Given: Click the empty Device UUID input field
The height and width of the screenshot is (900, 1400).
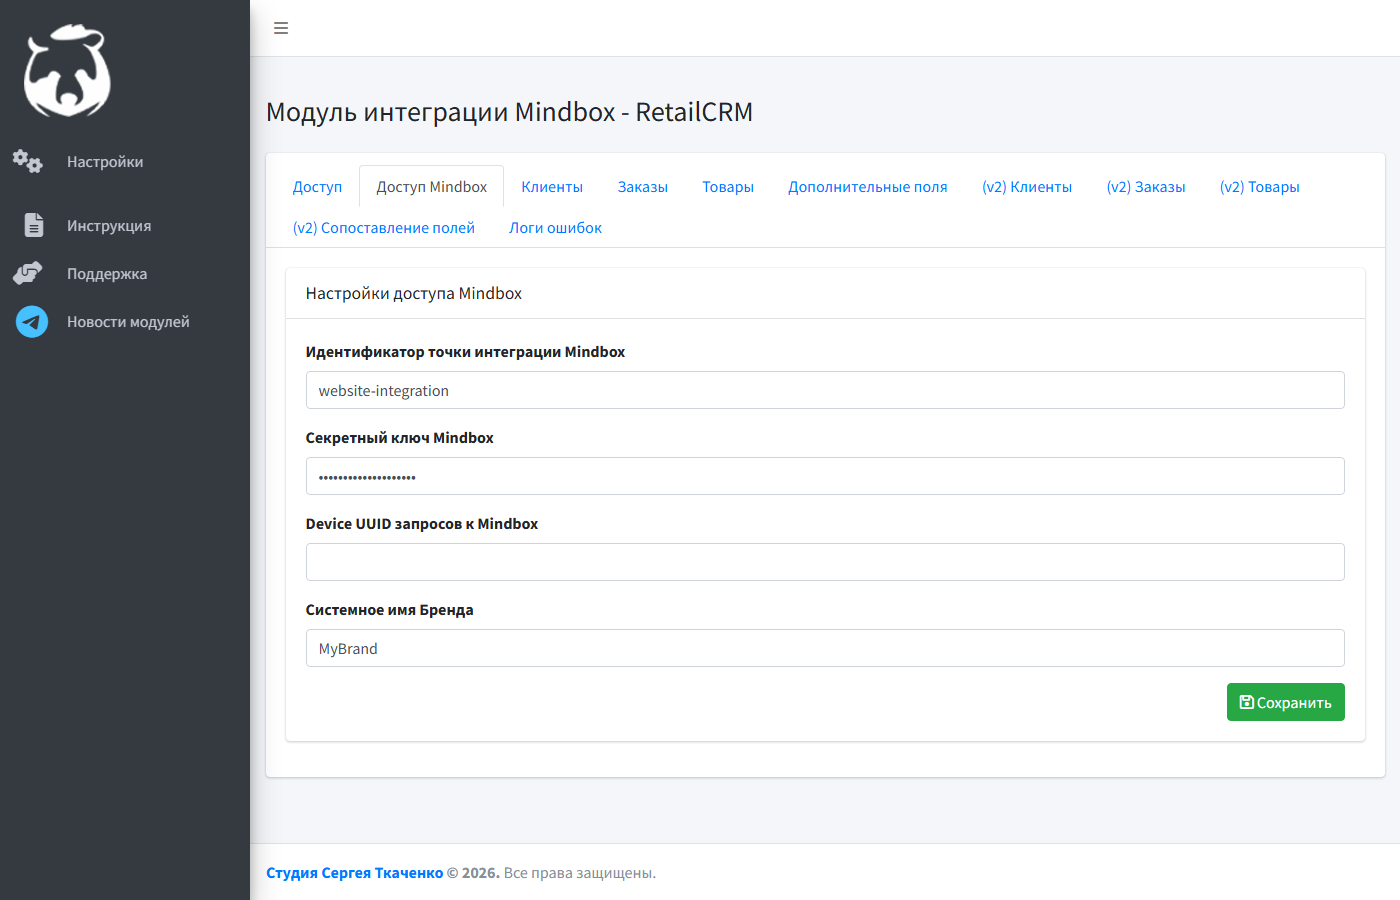Looking at the screenshot, I should (825, 562).
